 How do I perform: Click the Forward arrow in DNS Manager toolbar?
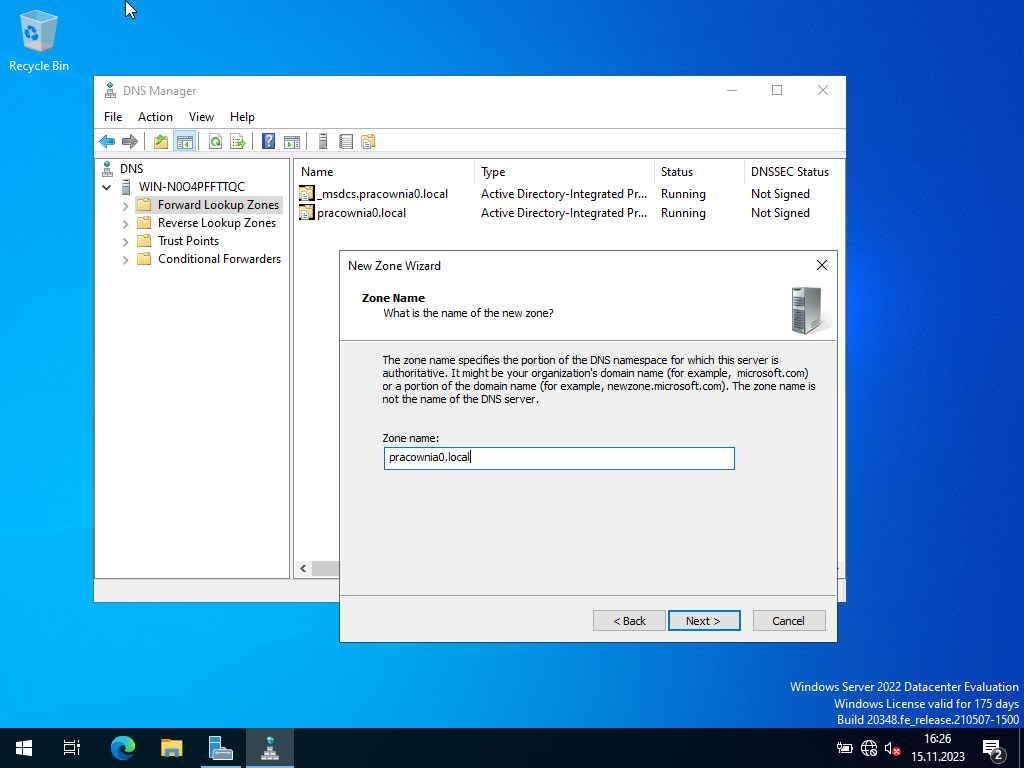click(130, 141)
